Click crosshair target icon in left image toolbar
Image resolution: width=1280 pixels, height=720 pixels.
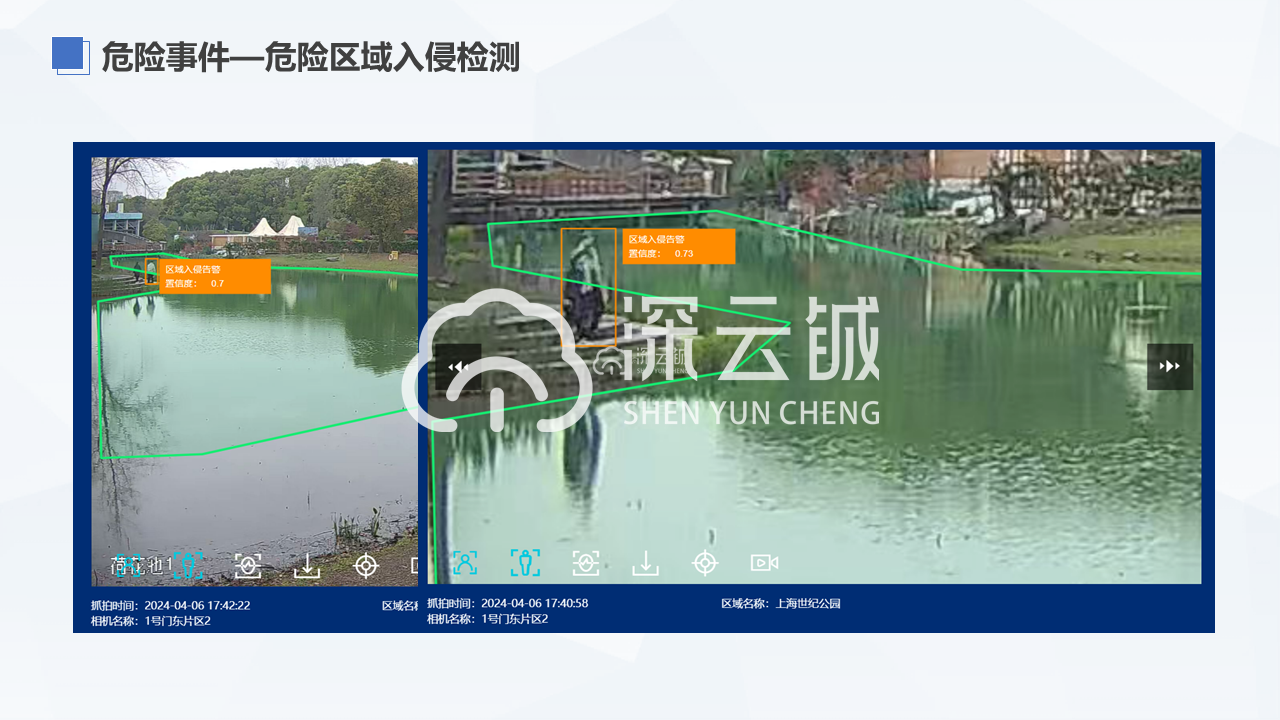(367, 565)
